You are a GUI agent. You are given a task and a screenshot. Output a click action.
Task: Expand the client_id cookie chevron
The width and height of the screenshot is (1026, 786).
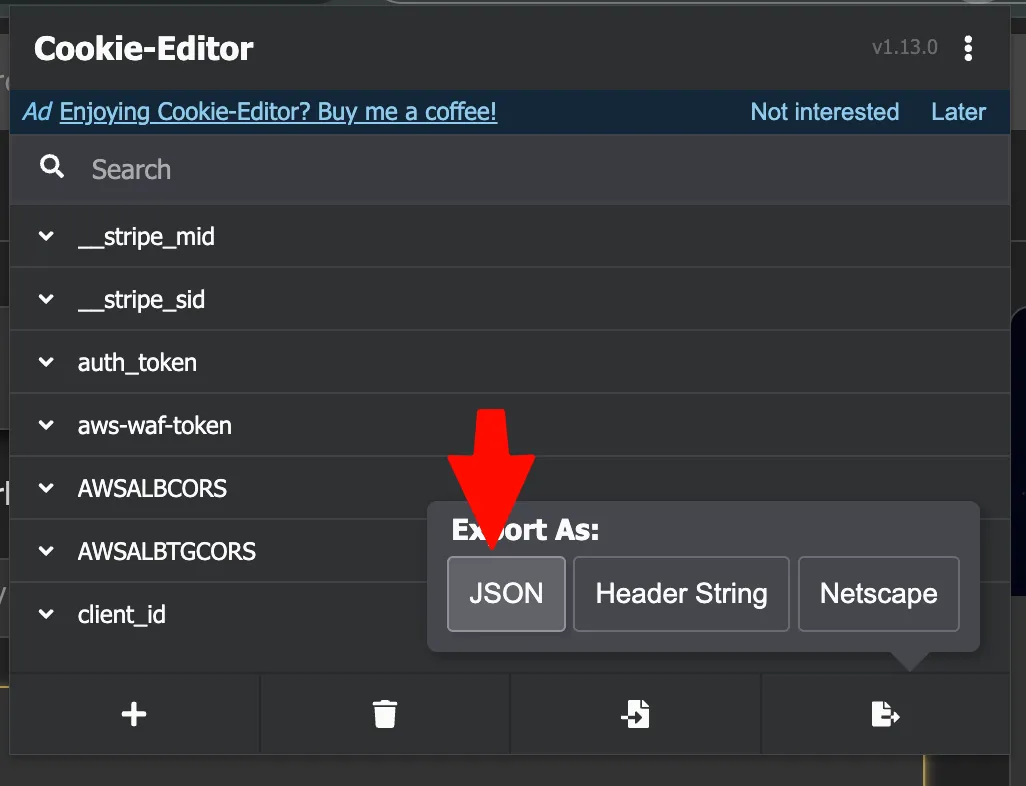[x=46, y=614]
